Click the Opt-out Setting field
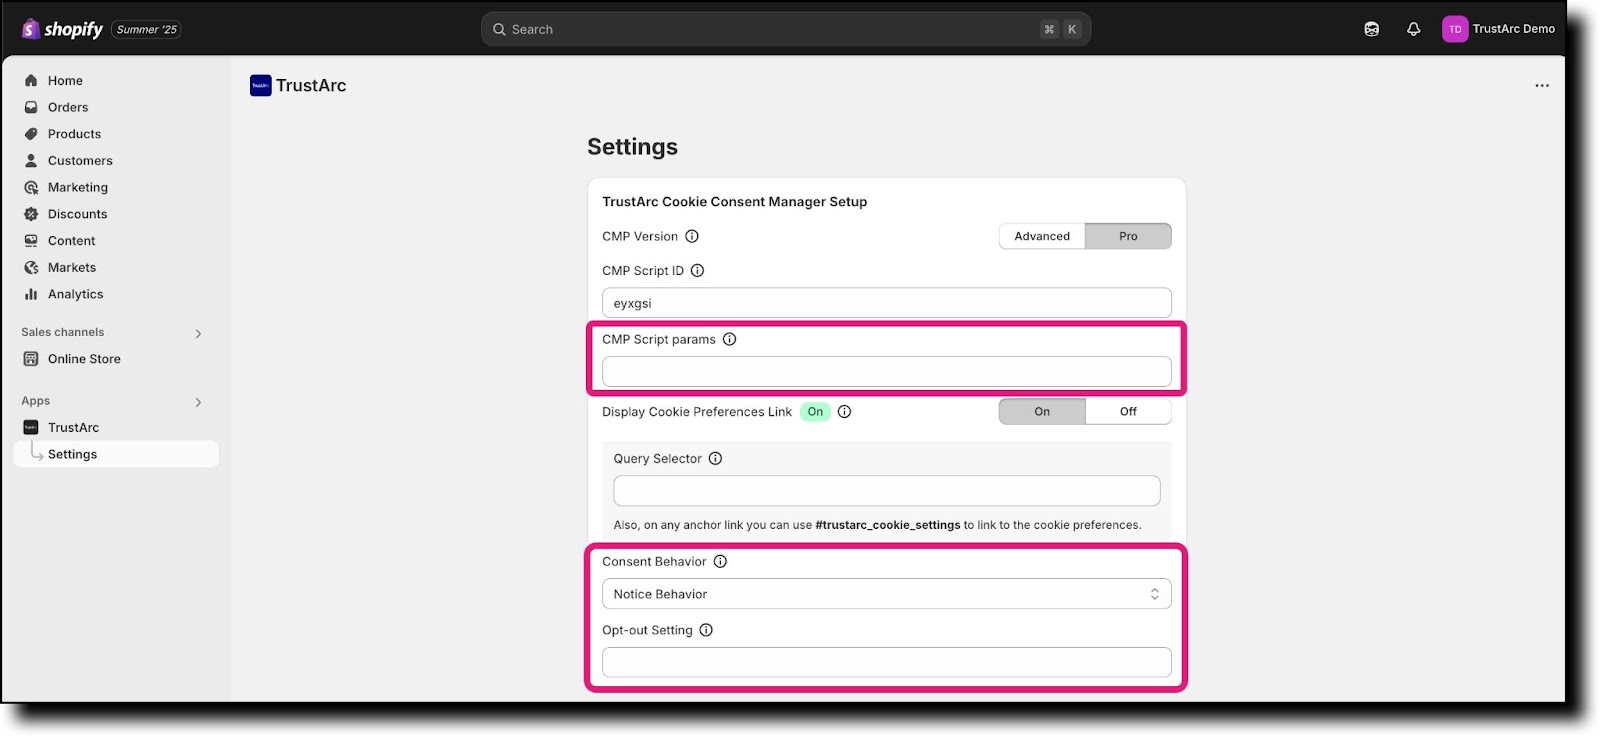 886,662
